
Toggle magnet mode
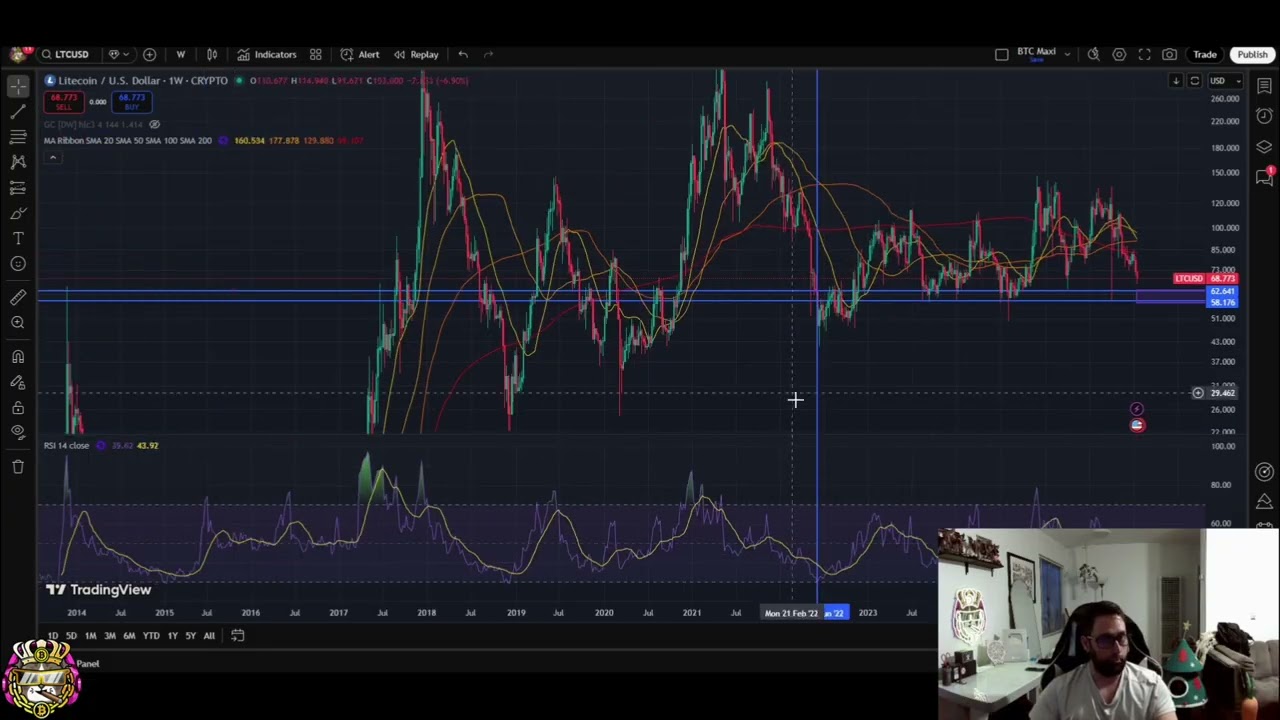(18, 356)
